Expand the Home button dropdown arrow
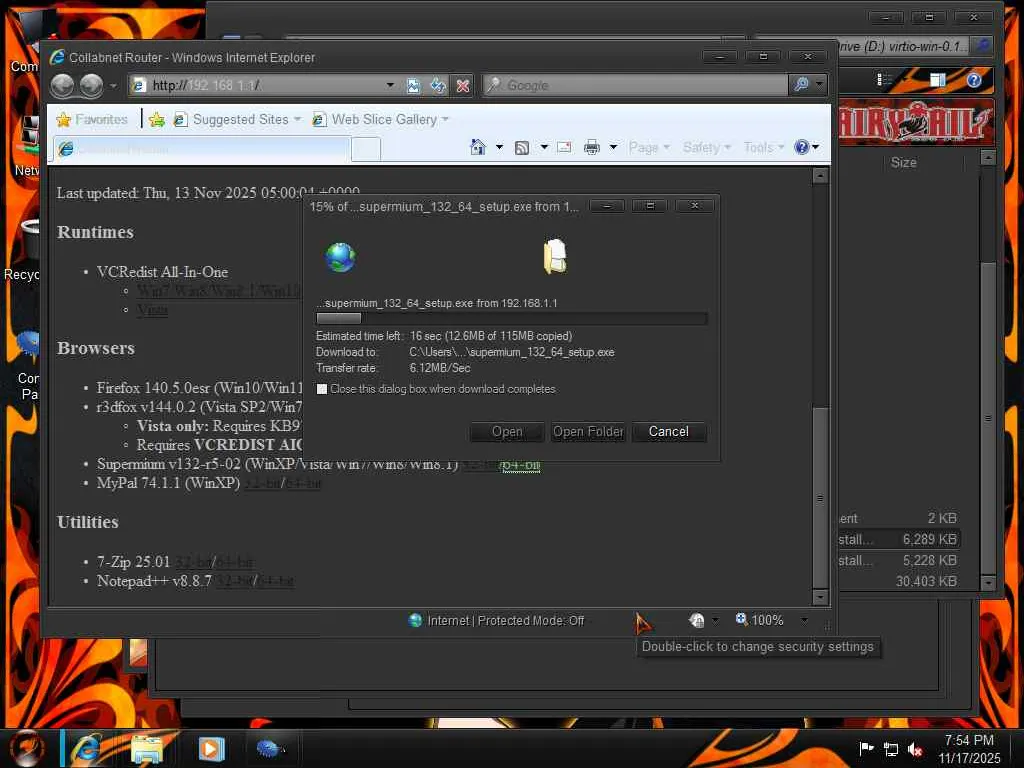 click(x=499, y=148)
